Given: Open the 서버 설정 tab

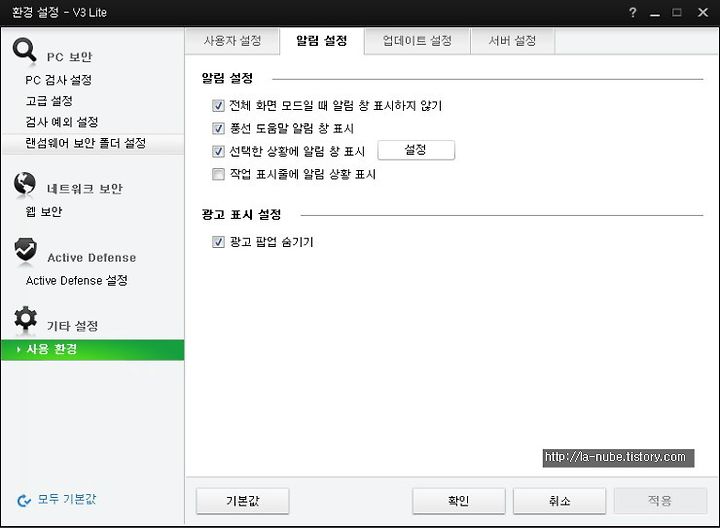Looking at the screenshot, I should tap(512, 41).
